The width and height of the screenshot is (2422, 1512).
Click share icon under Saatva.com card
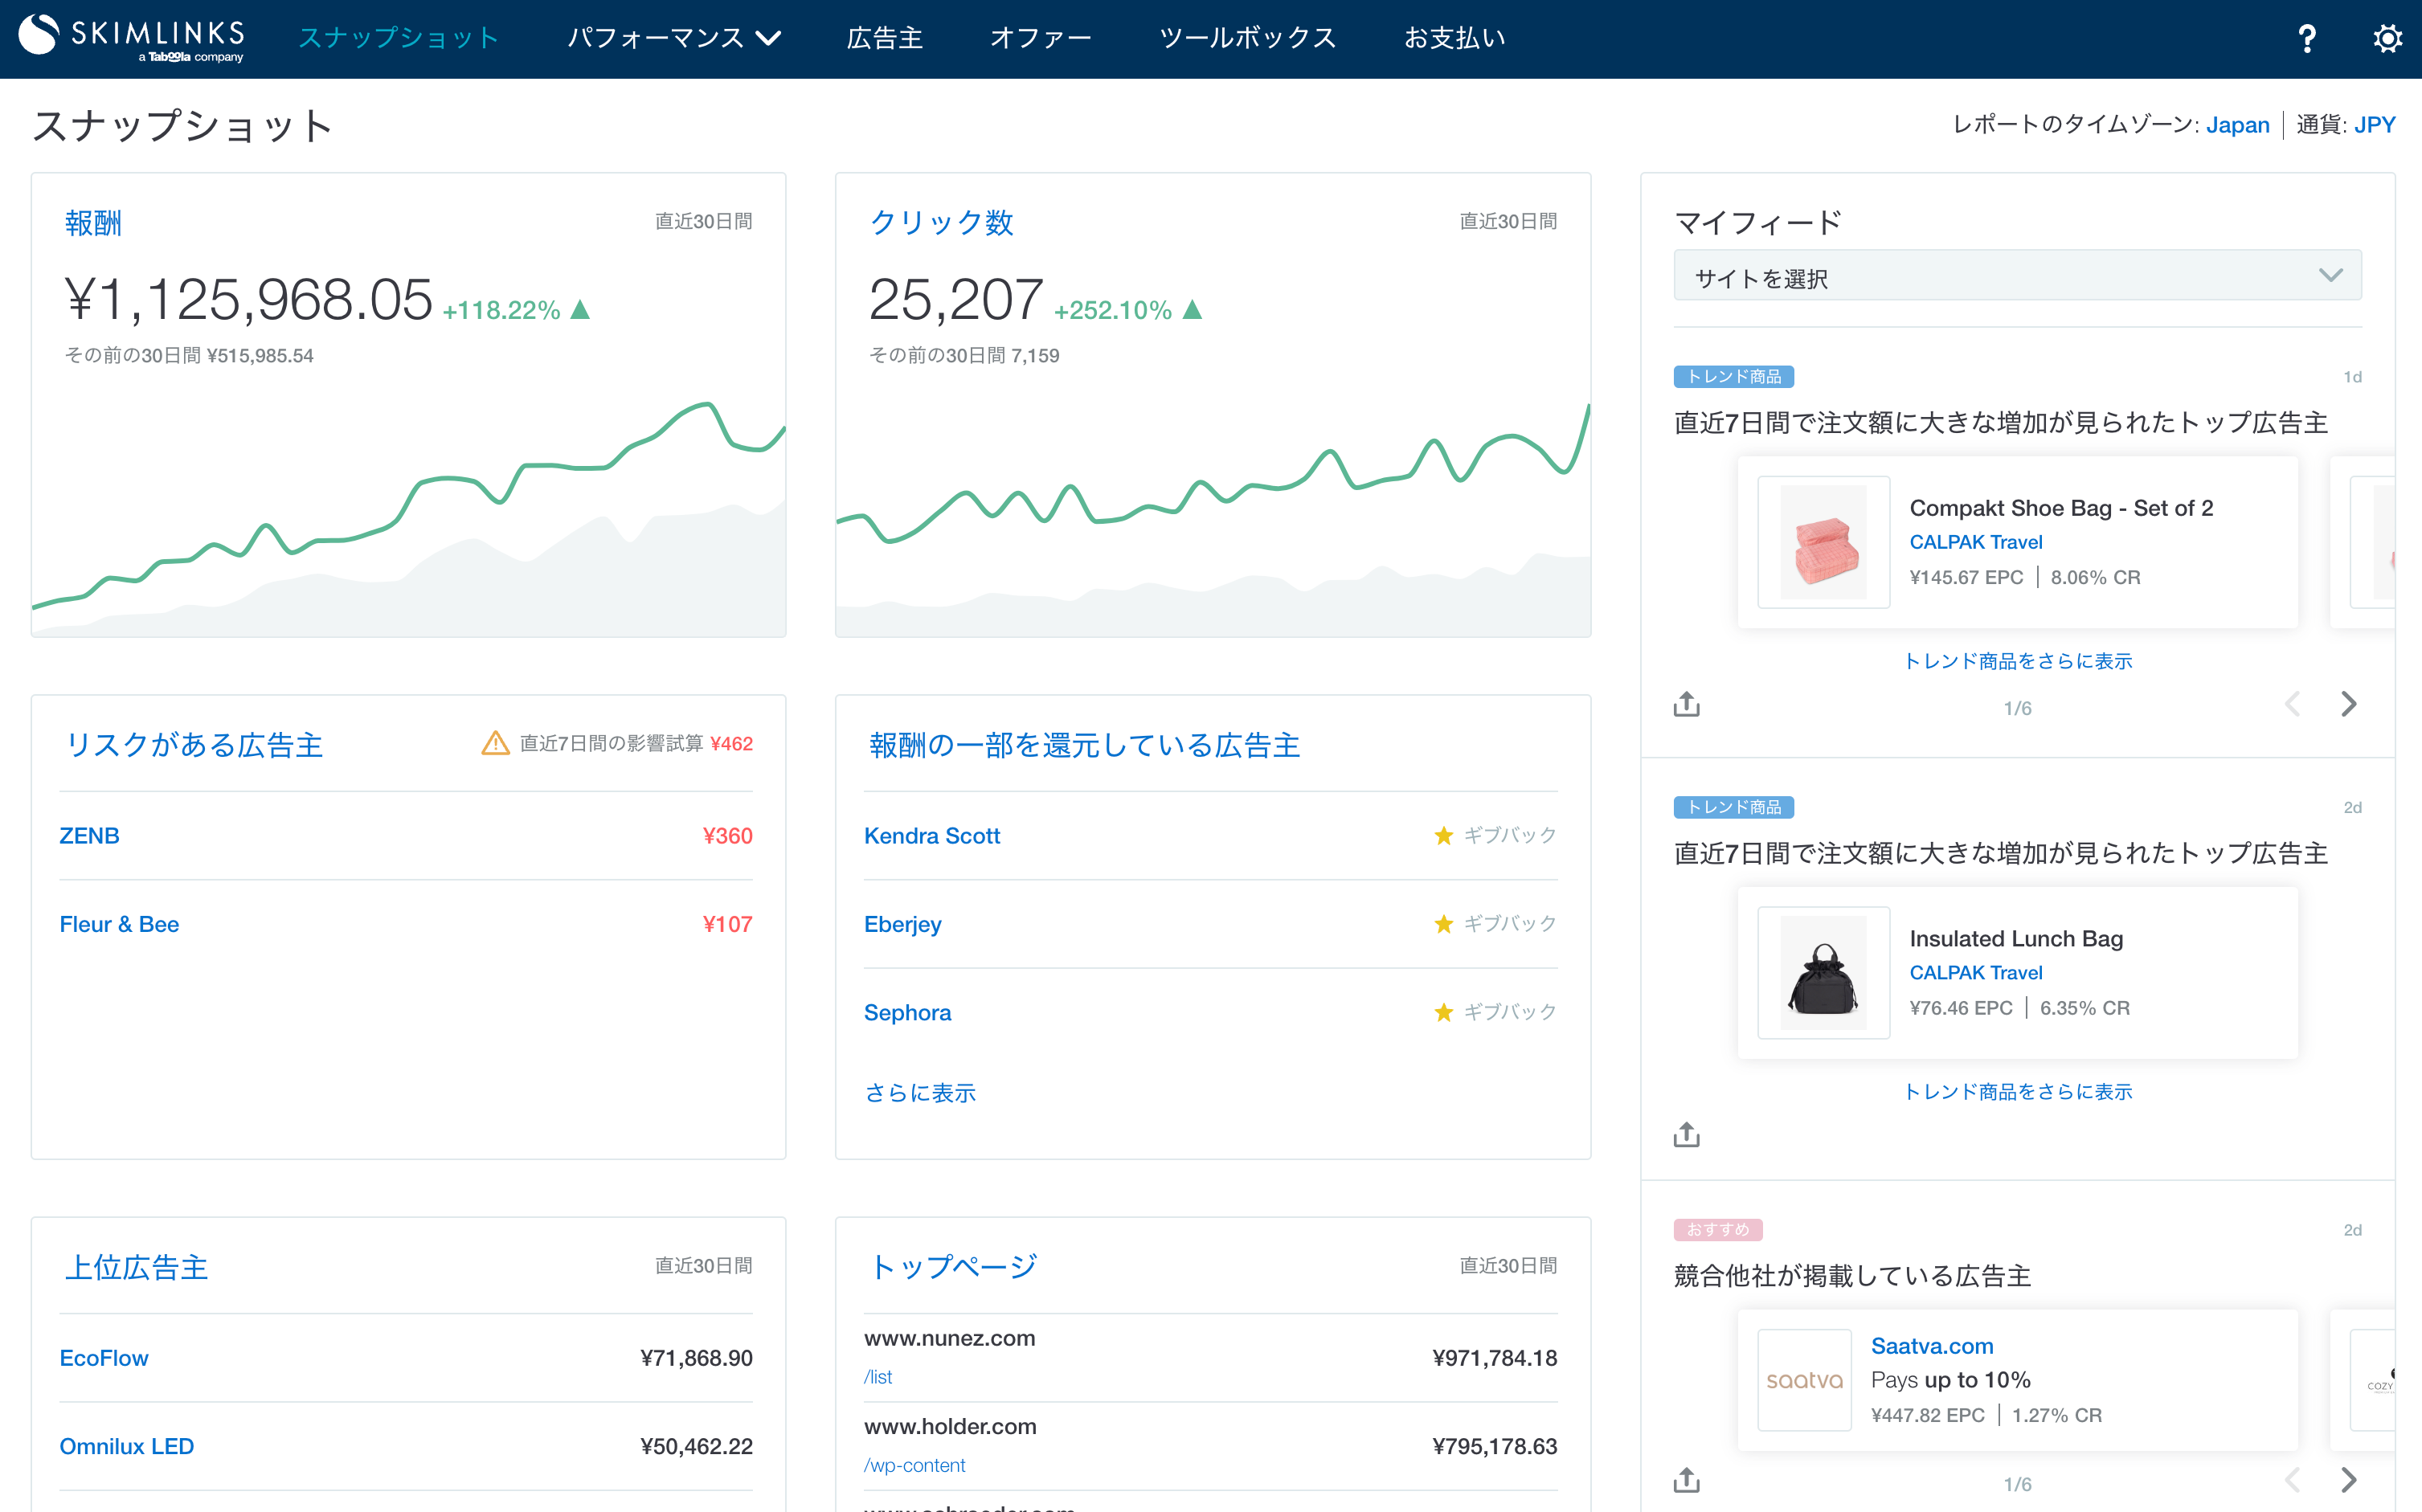[1686, 1480]
